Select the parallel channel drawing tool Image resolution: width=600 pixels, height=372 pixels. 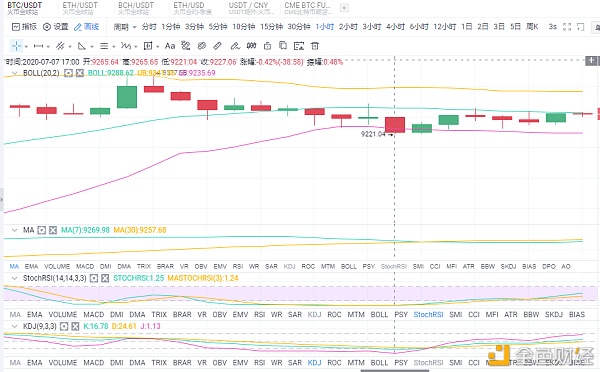tap(60, 46)
